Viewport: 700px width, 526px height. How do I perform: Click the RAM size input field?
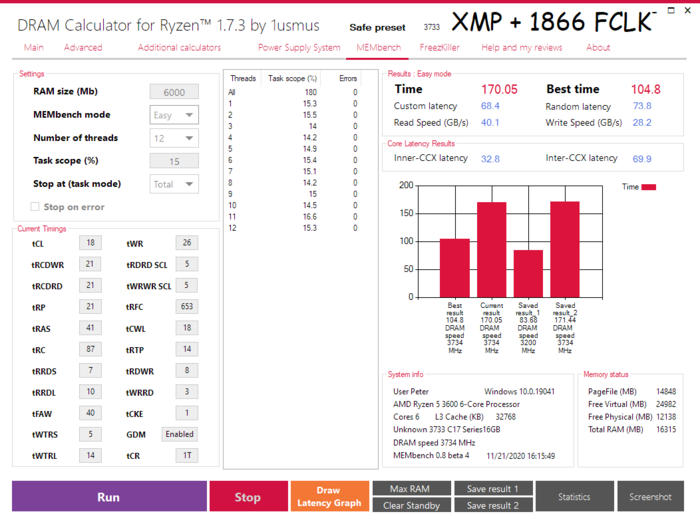coord(174,92)
